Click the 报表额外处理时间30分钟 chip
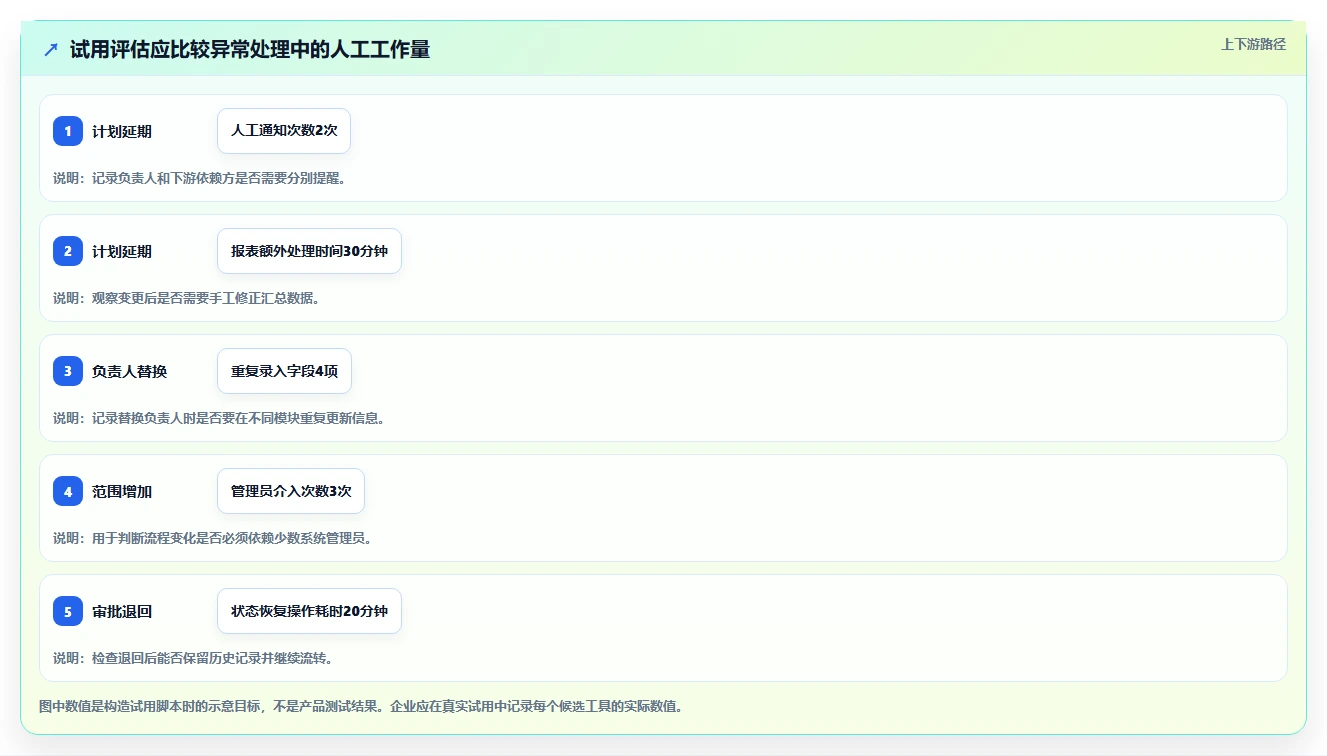This screenshot has width=1327, height=756. (309, 251)
